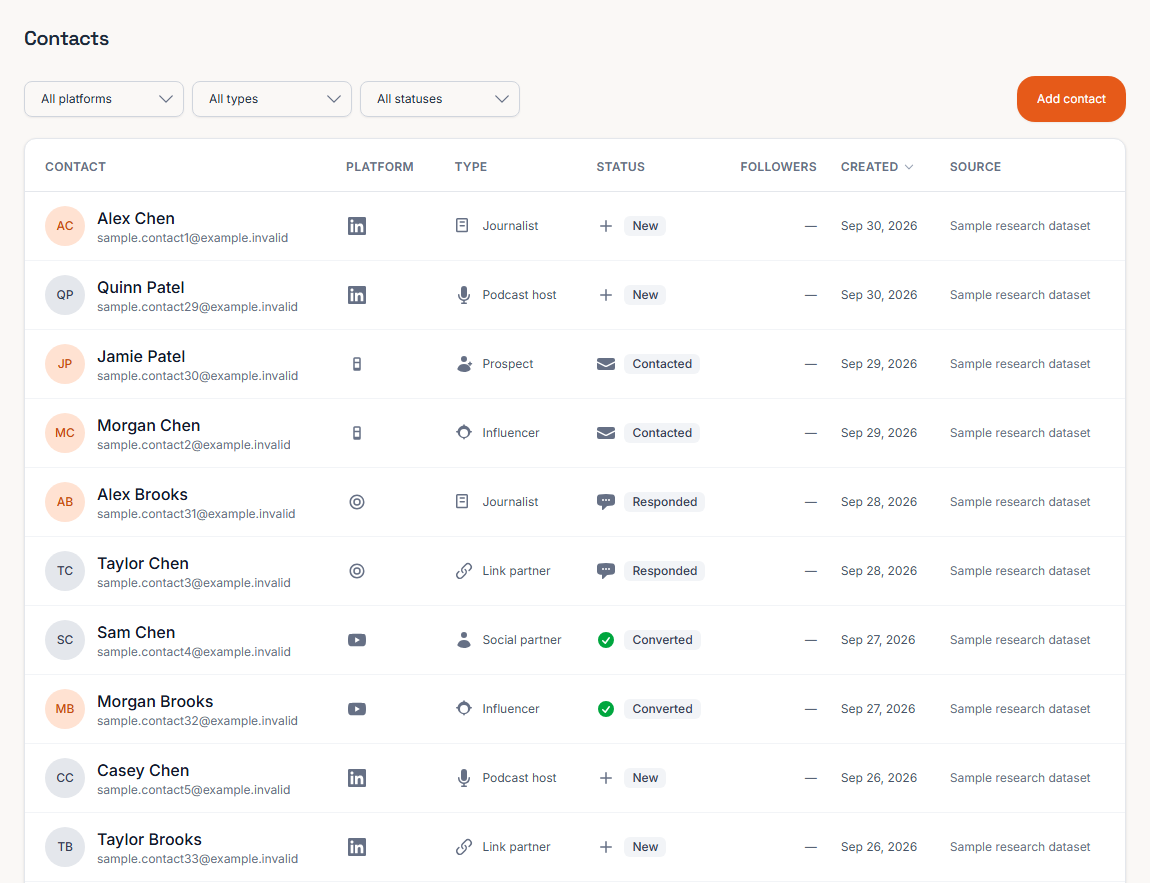Click speech bubble icon for Taylor Chen
Viewport: 1150px width, 883px height.
[606, 571]
